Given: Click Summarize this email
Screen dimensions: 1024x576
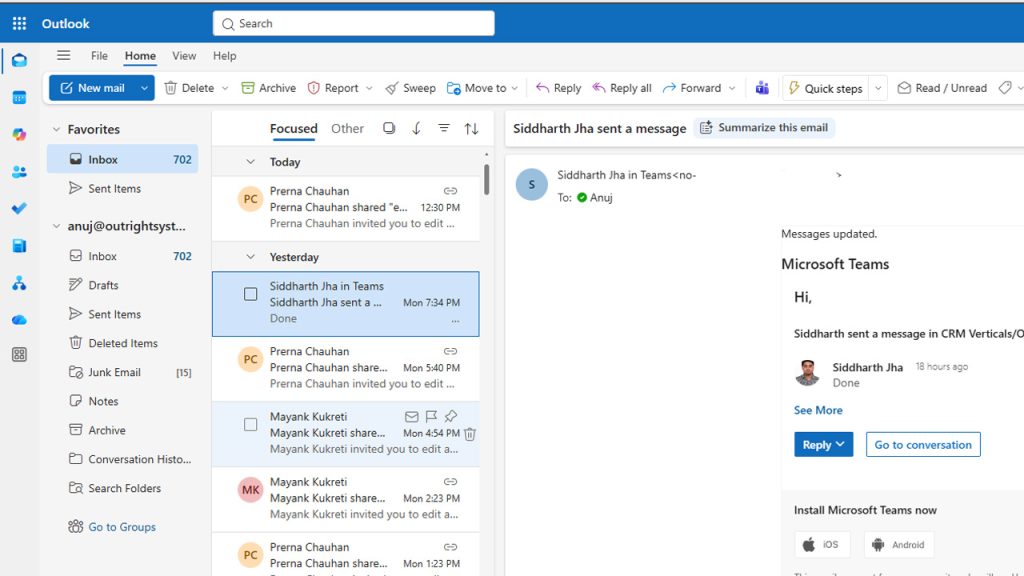Looking at the screenshot, I should point(764,128).
